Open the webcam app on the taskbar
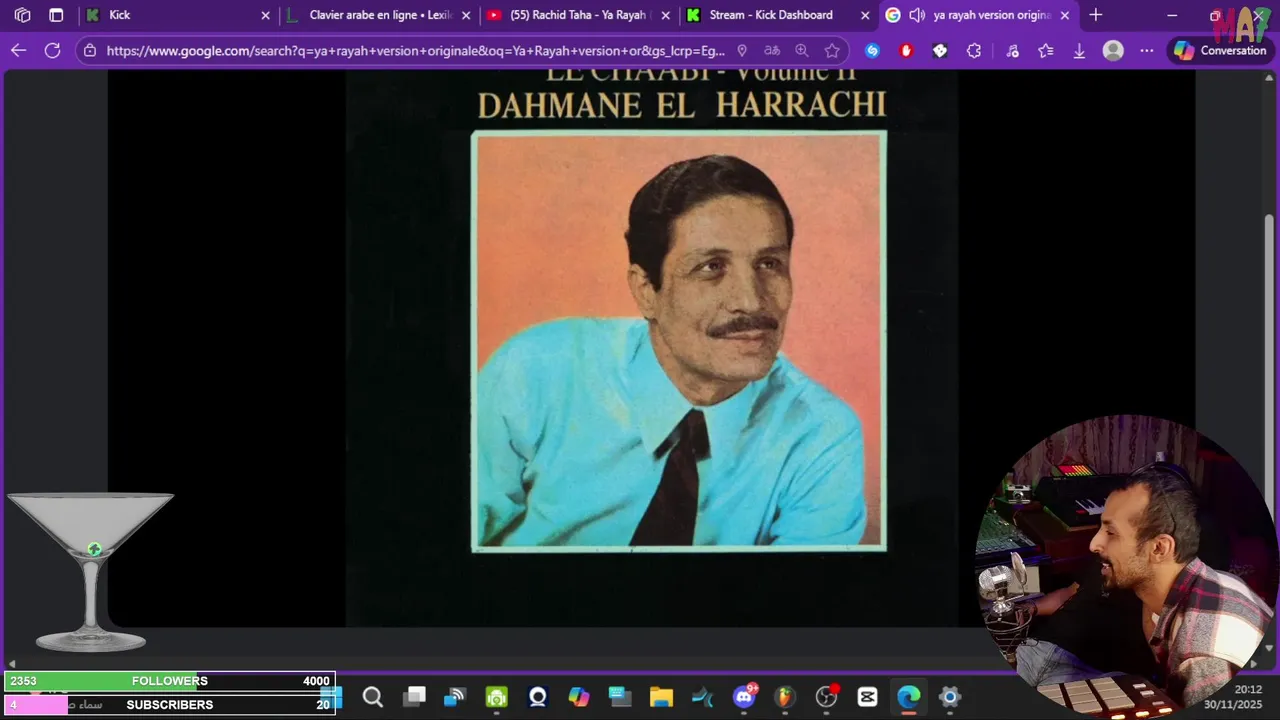The image size is (1280, 720). click(x=538, y=697)
